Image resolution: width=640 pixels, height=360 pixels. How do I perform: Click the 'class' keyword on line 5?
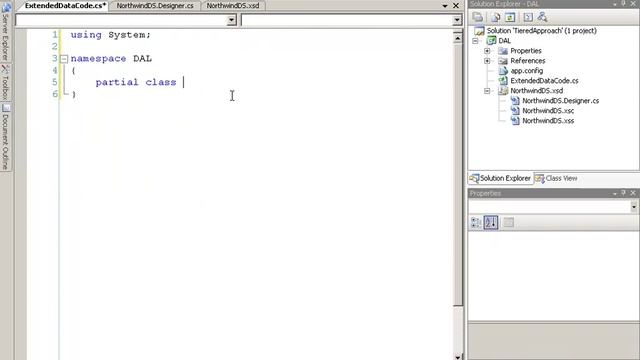(161, 82)
